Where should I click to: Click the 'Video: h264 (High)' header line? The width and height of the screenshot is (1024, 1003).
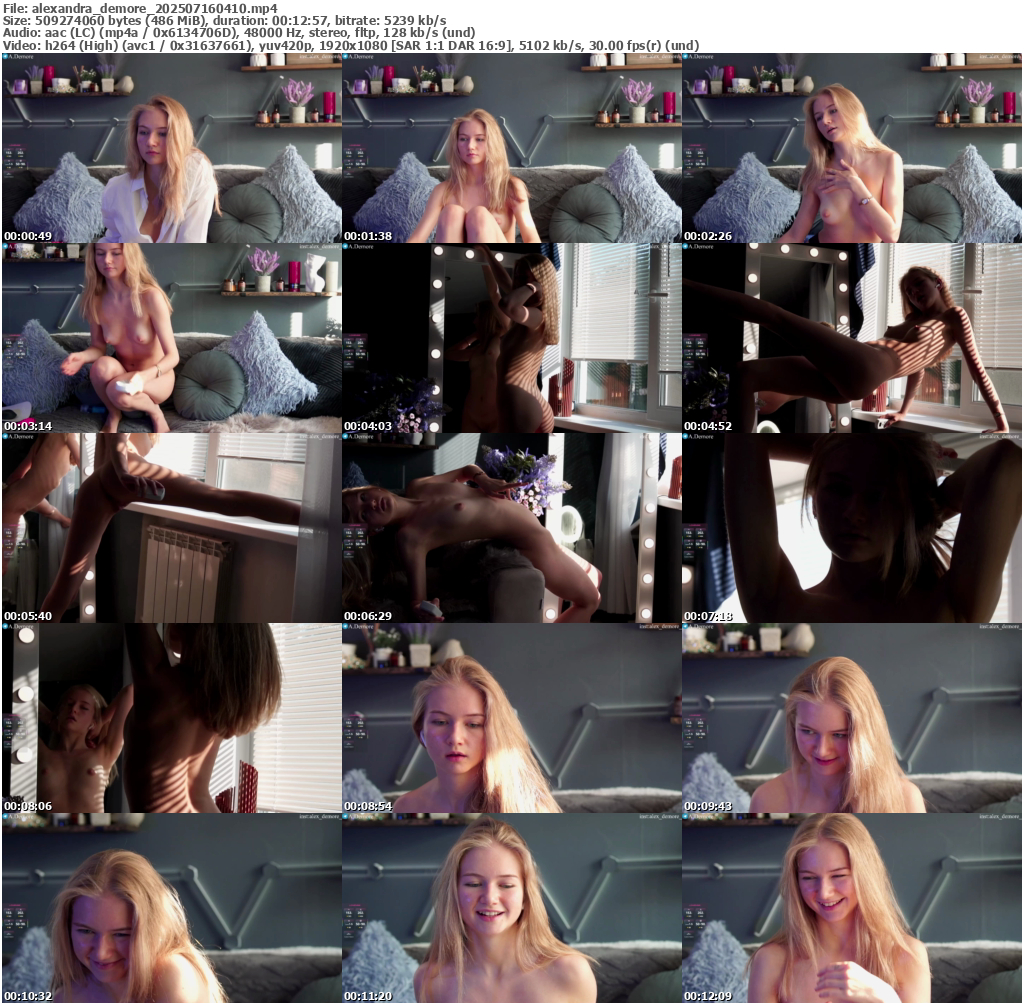(x=351, y=46)
